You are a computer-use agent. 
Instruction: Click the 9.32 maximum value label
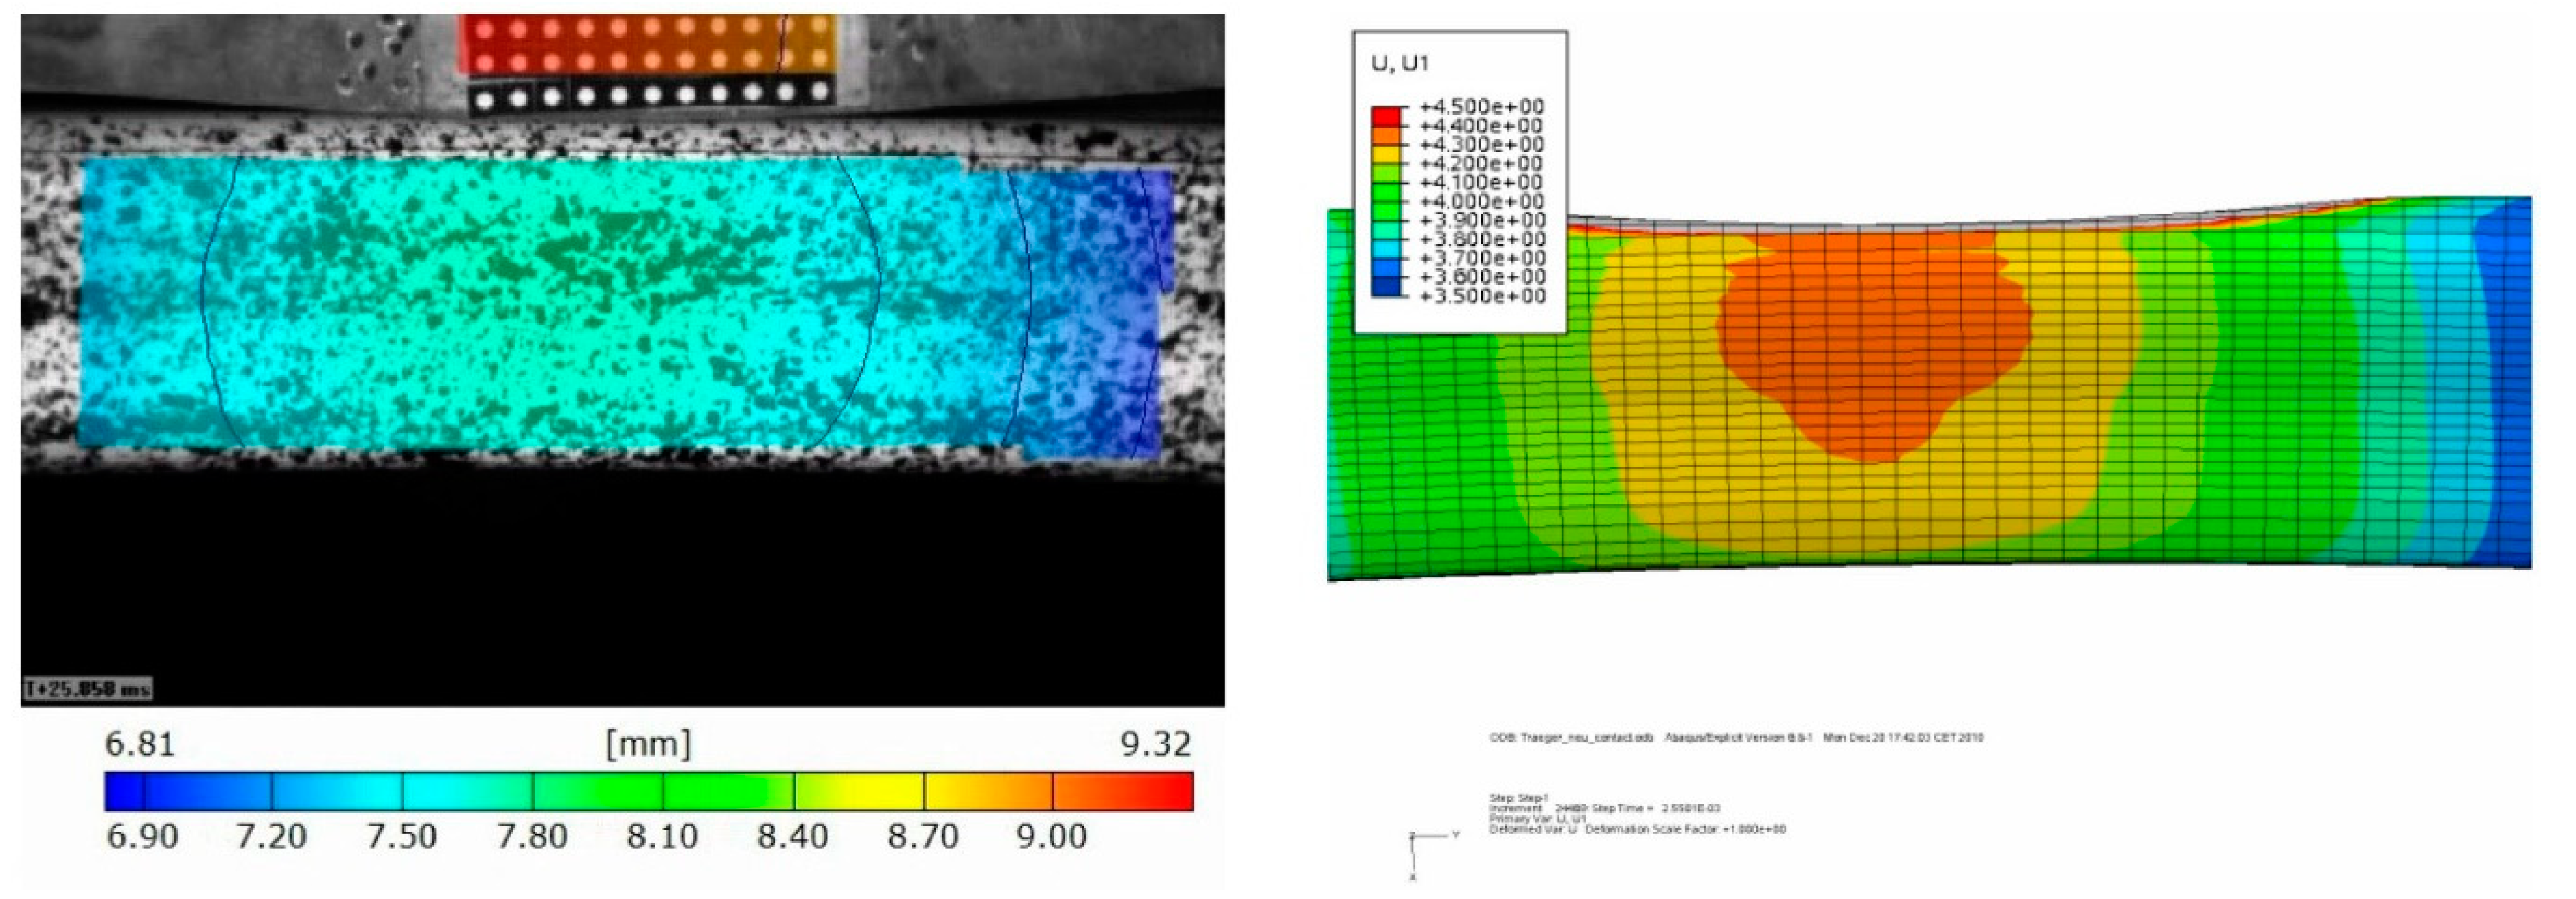1155,744
